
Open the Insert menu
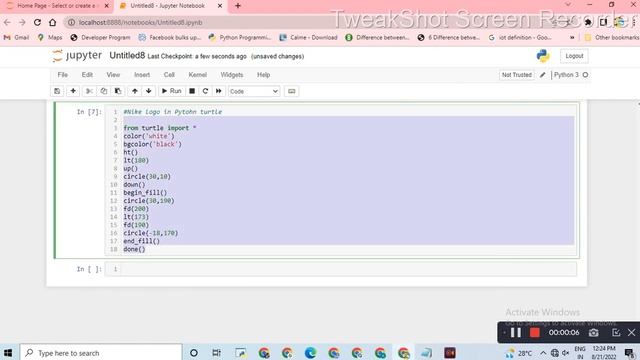pos(142,75)
